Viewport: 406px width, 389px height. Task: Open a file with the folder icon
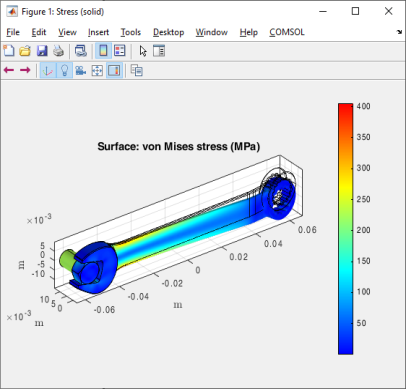click(x=25, y=51)
